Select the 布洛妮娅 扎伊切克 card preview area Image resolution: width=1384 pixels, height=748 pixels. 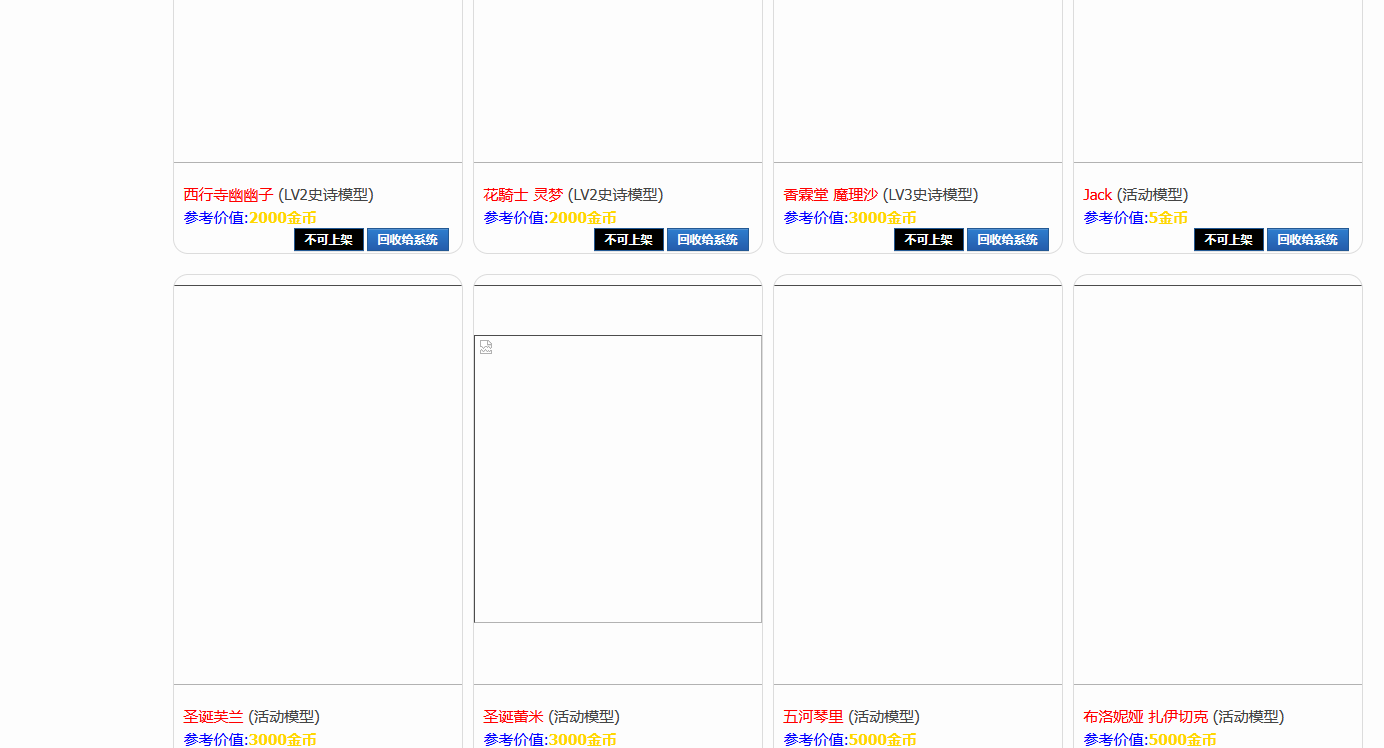[1218, 485]
